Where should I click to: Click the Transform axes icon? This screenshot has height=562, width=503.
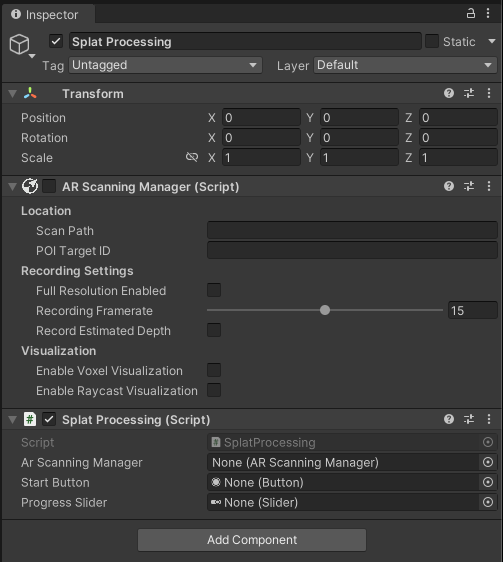[30, 94]
